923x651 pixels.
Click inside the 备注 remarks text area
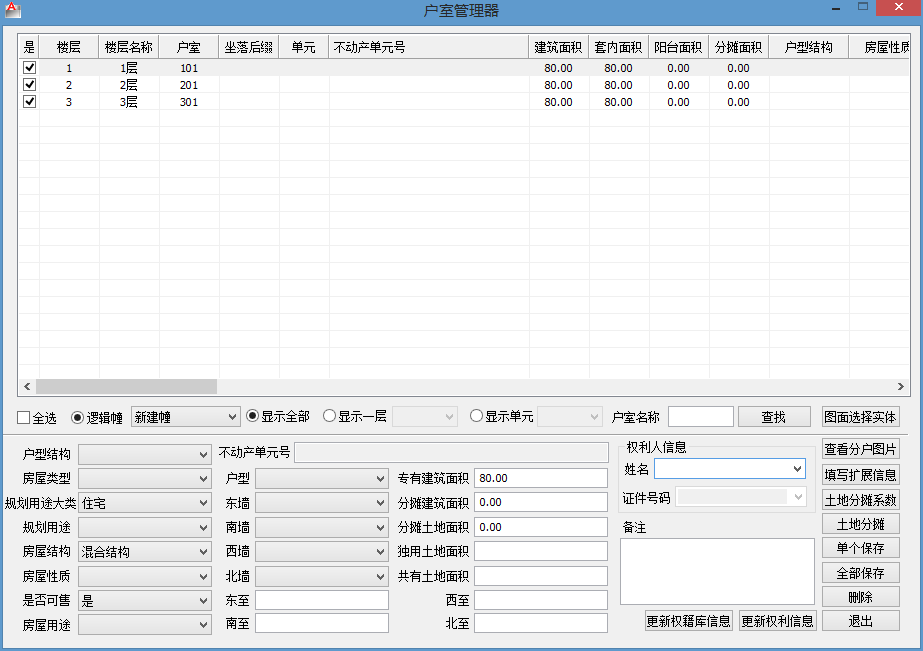[717, 571]
